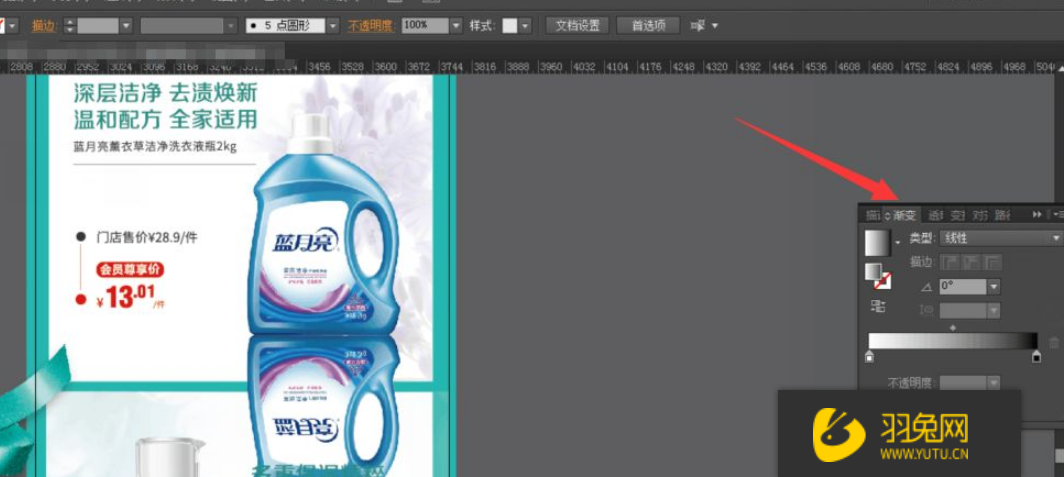Viewport: 1064px width, 477px height.
Task: Click the gradient midpoint diamond marker
Action: 953,328
